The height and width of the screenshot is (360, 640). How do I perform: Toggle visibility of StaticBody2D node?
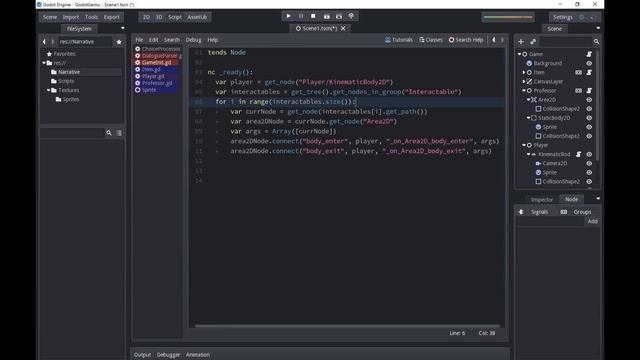(589, 118)
